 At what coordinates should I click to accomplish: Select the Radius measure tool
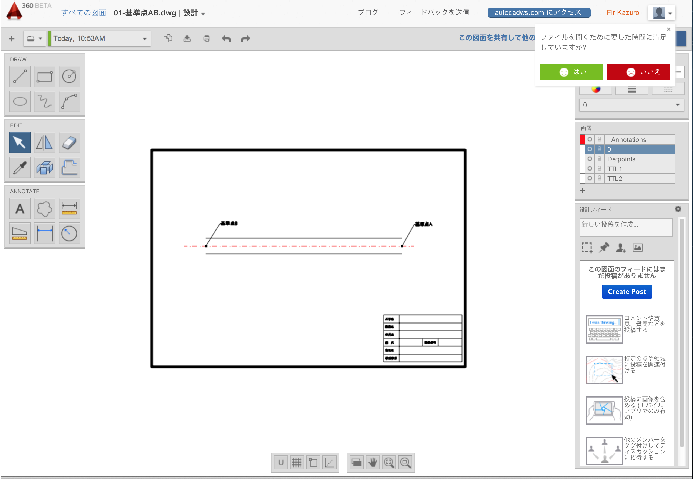(x=69, y=233)
